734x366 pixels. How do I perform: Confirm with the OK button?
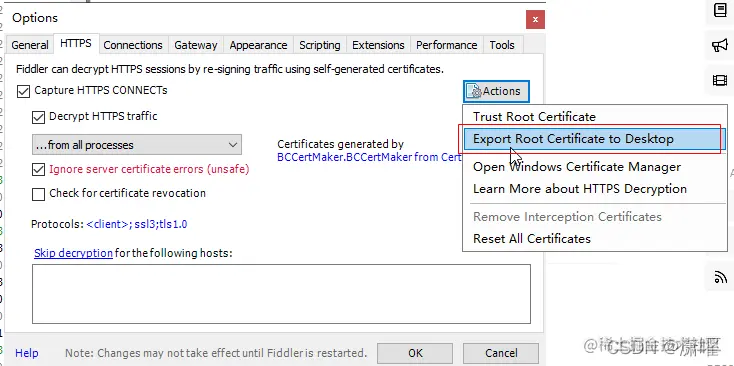click(415, 353)
